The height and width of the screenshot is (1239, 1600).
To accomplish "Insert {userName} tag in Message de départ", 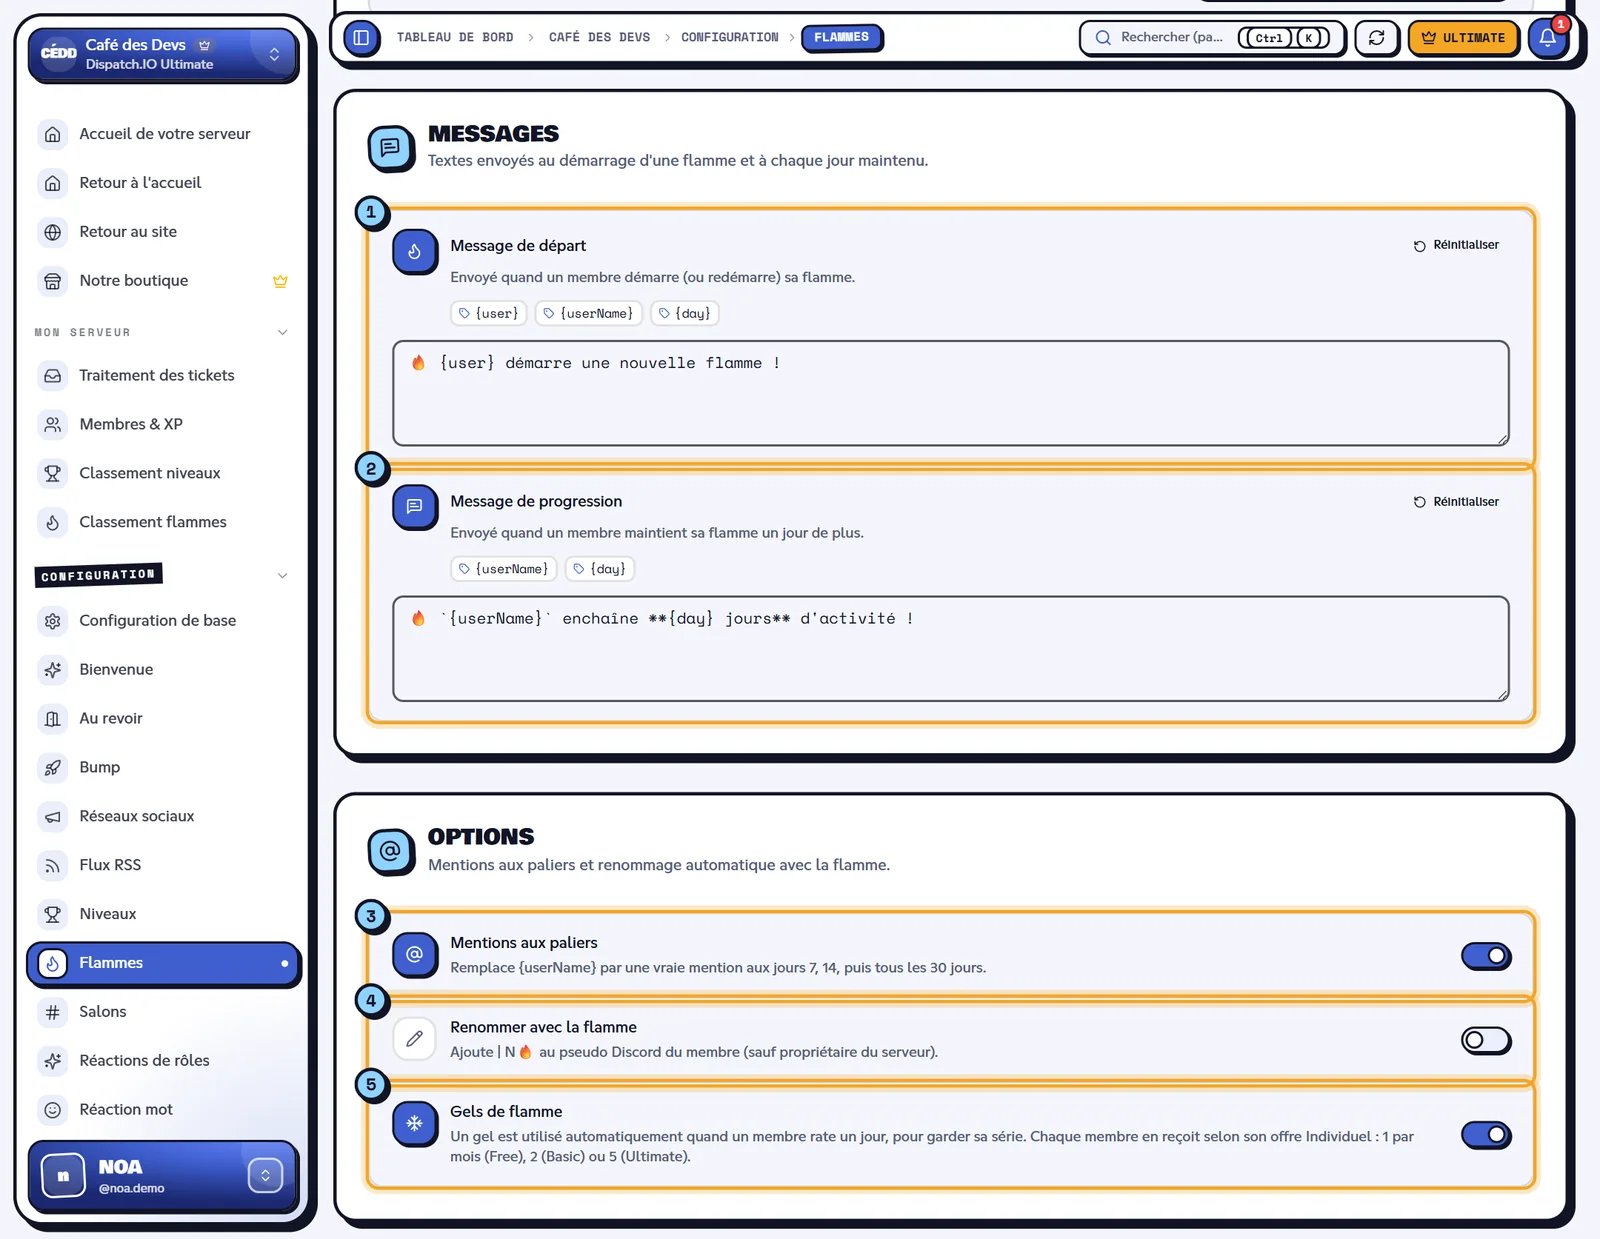I will click(x=588, y=314).
